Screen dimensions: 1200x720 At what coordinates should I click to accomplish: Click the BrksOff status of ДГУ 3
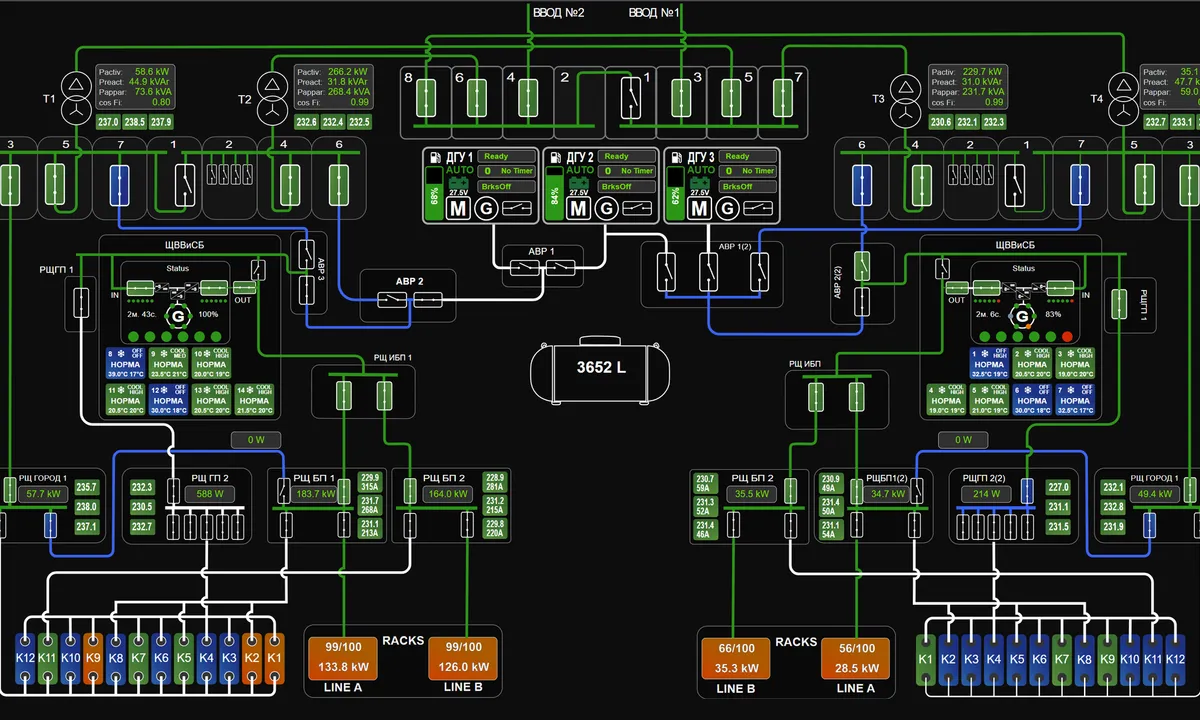point(748,186)
